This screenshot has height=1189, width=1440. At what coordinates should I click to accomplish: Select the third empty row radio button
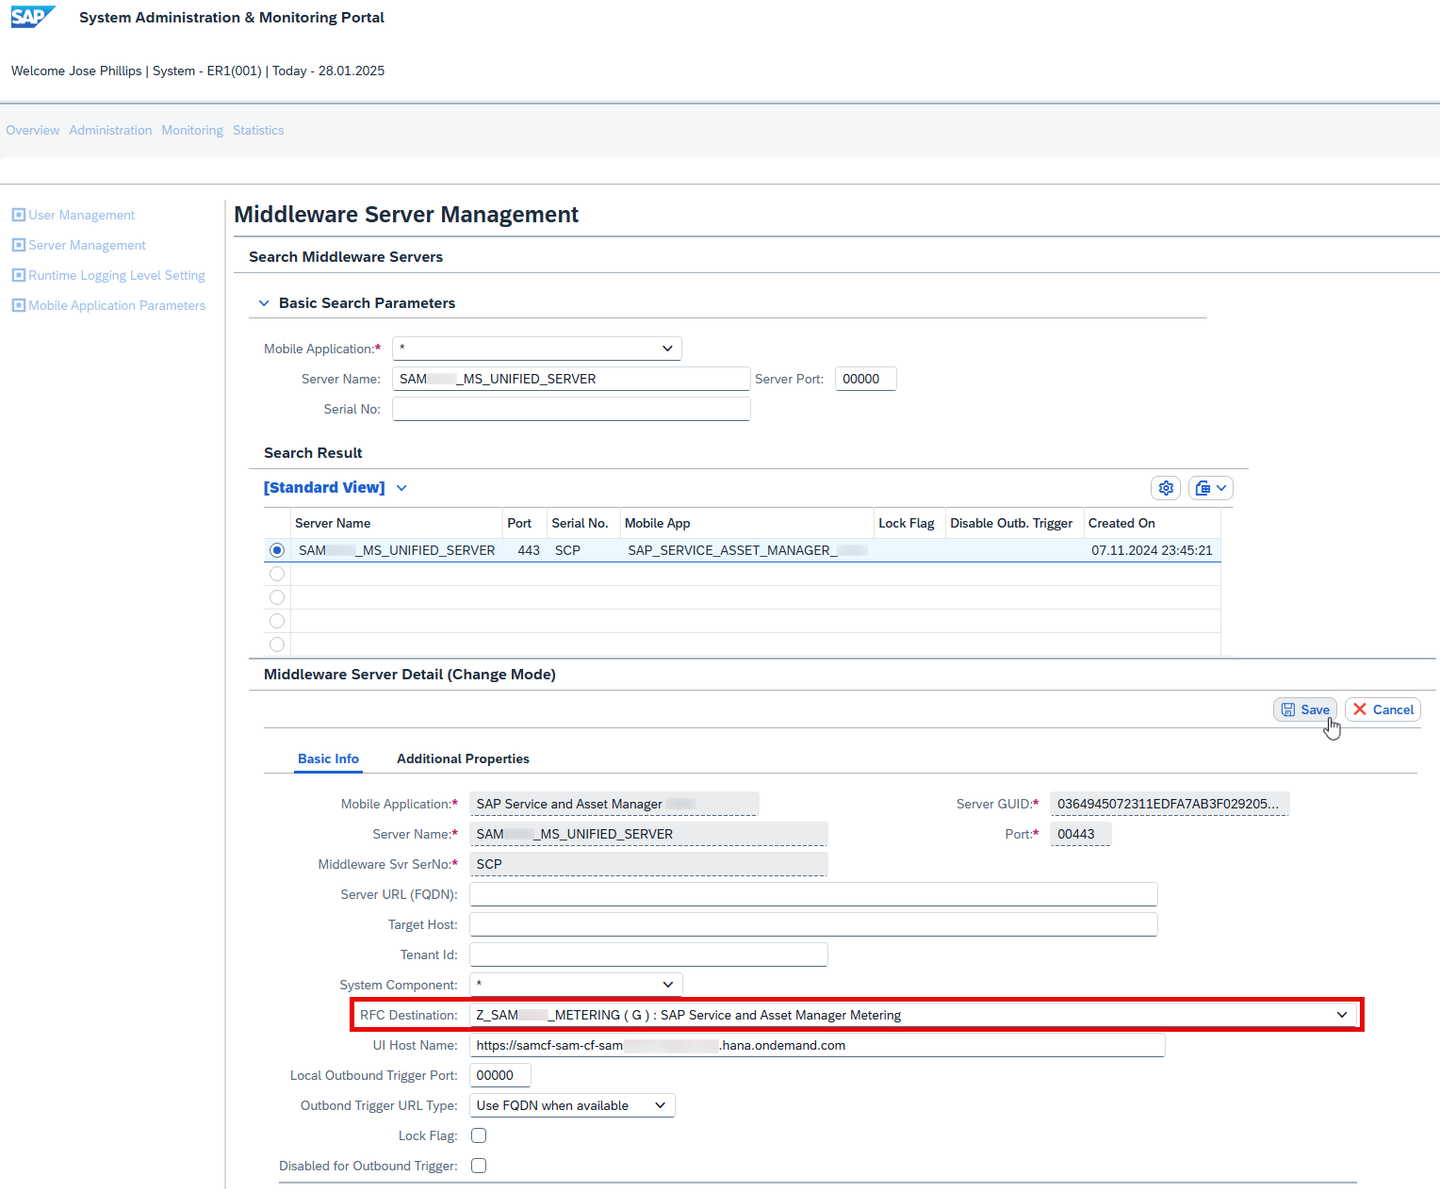[277, 621]
